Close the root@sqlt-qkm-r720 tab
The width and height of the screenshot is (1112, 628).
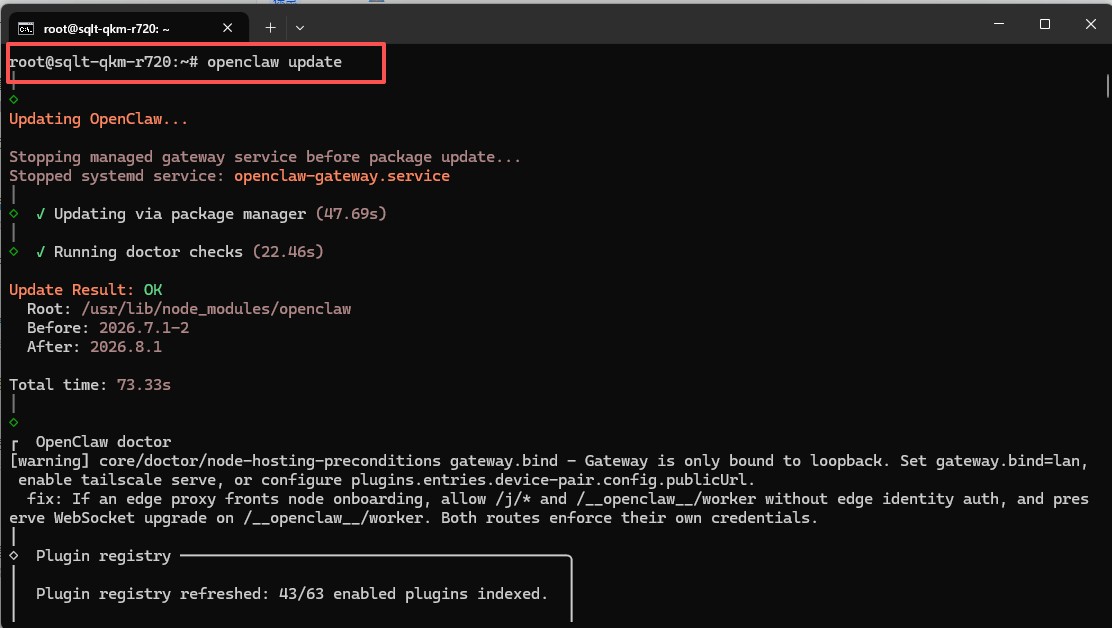tap(228, 28)
